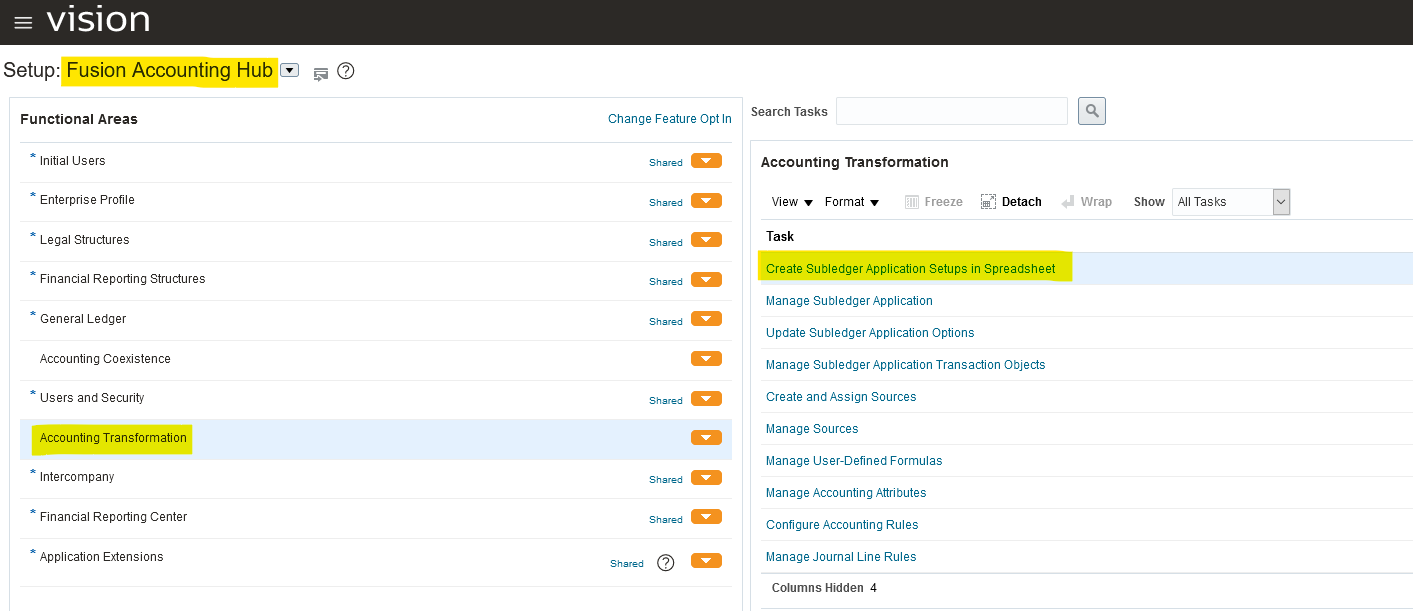Viewport: 1413px width, 611px height.
Task: Click the Change Feature Opt In link
Action: (x=669, y=119)
